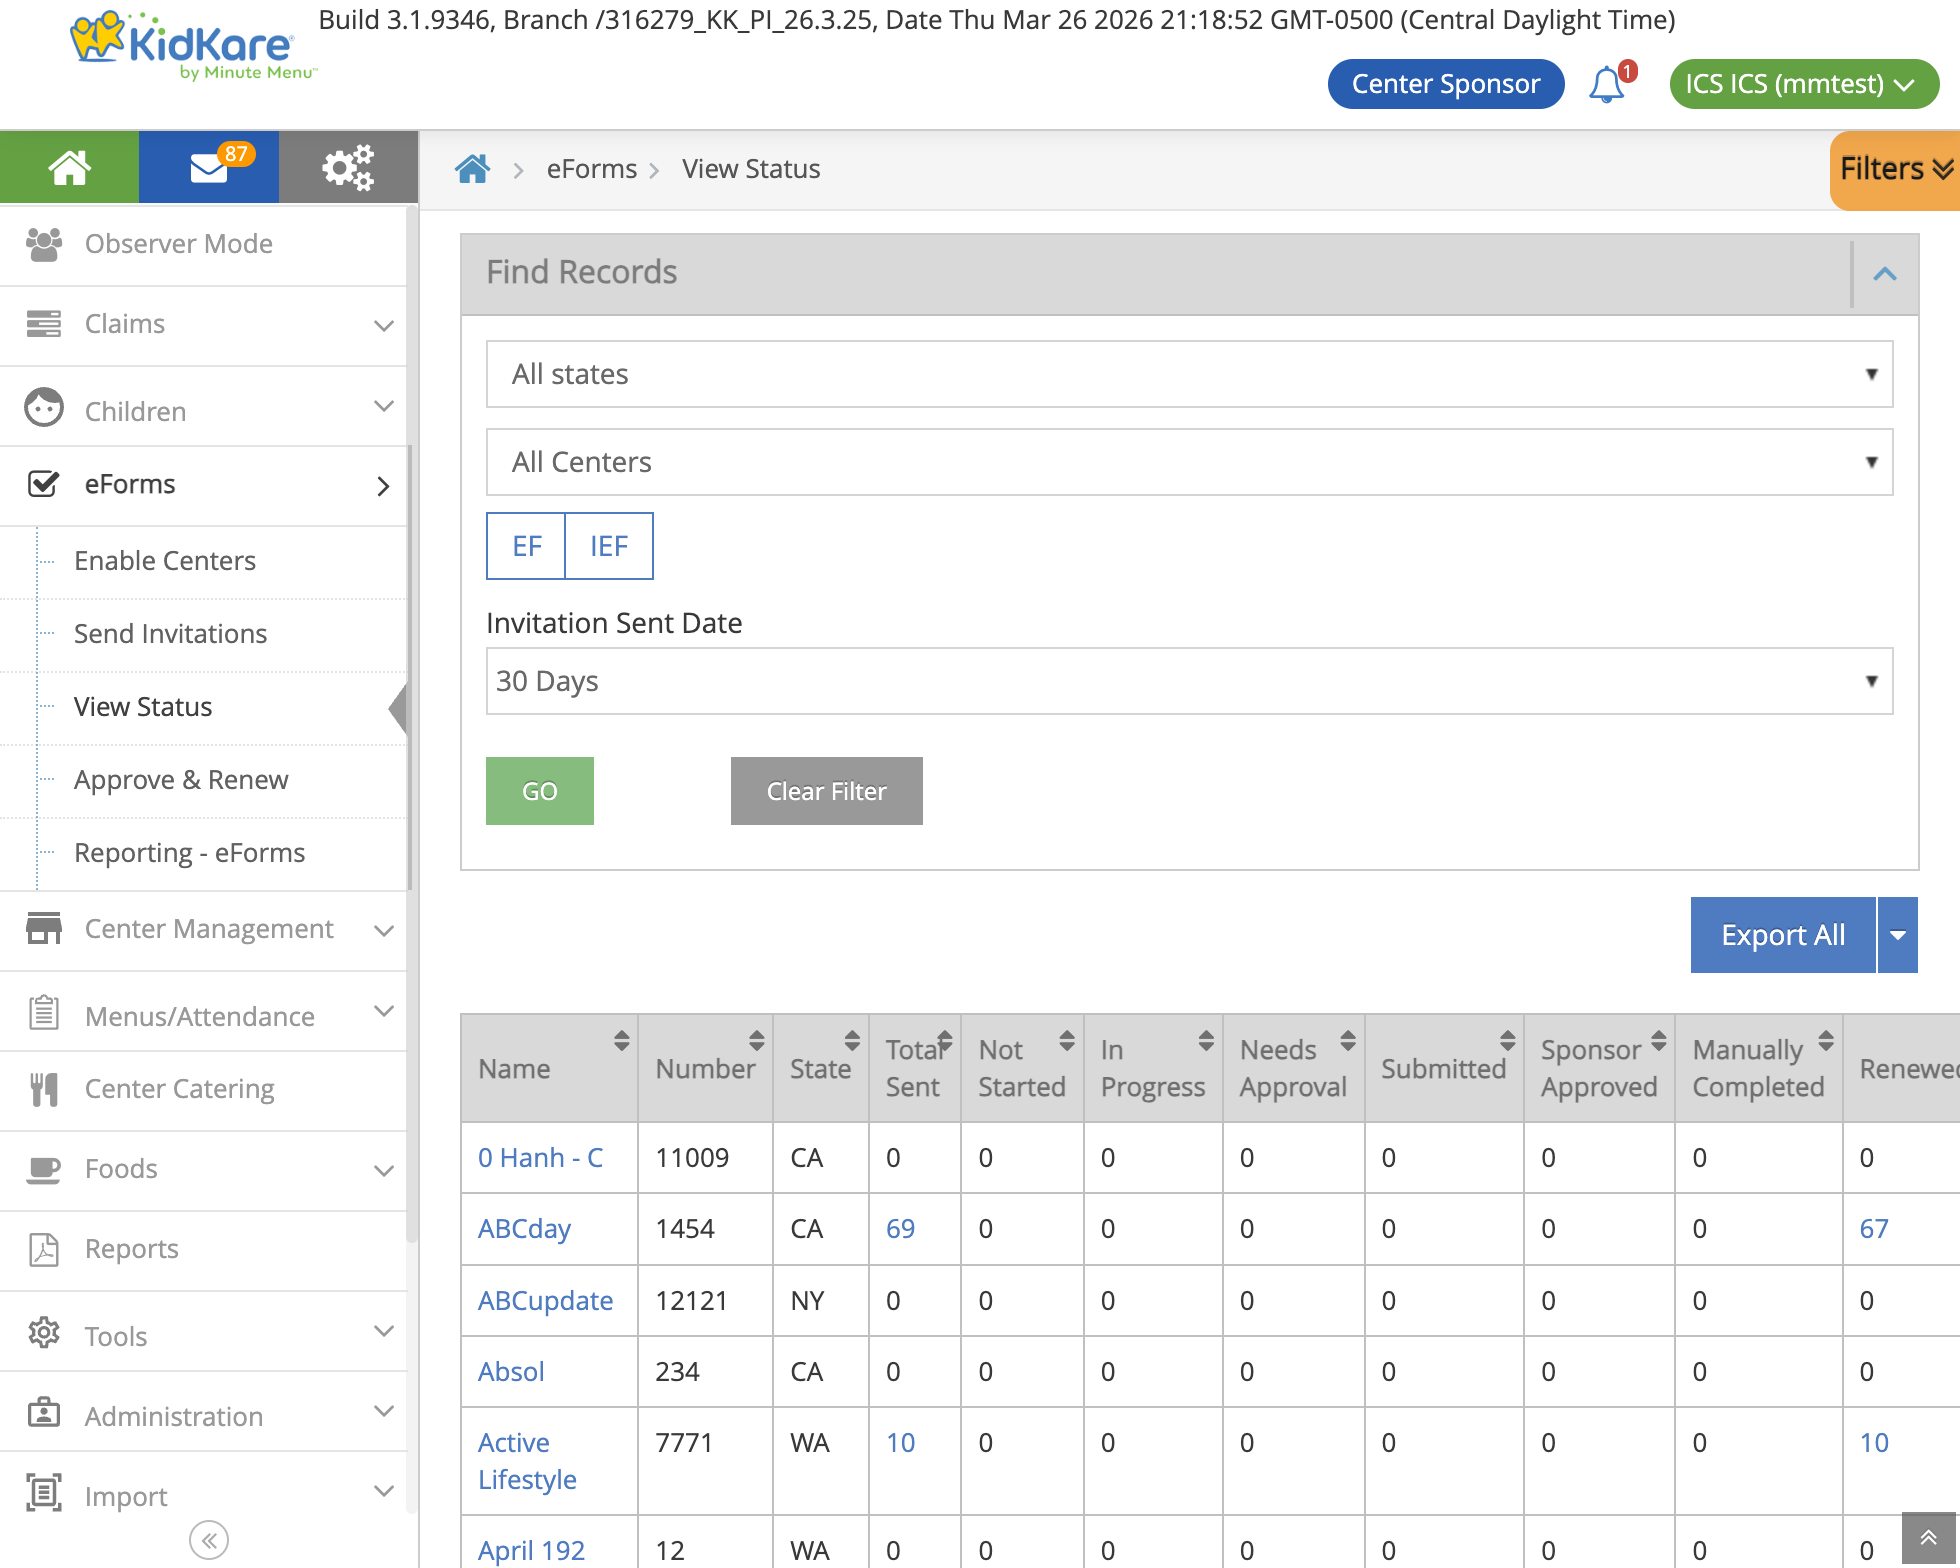Open the notification bell

[x=1605, y=84]
